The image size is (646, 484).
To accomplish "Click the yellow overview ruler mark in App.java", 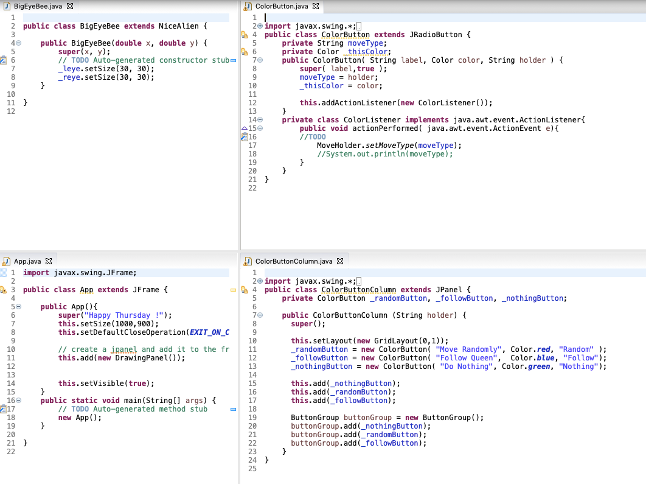I will coord(233,290).
